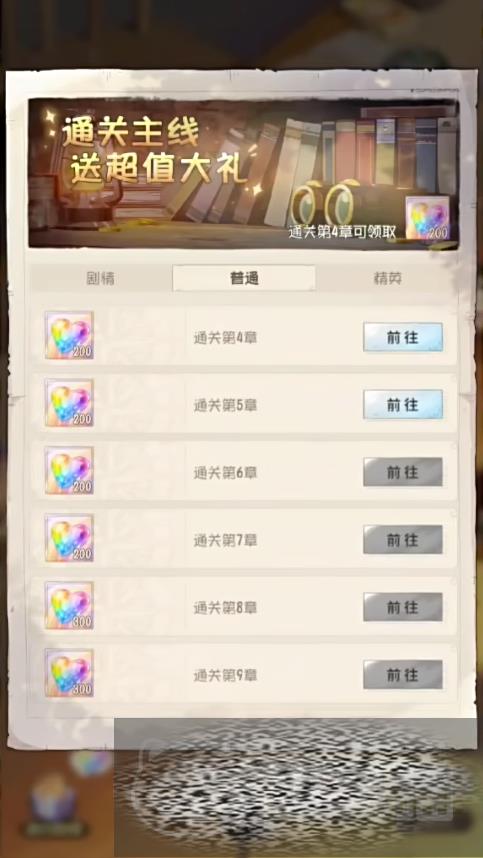The image size is (483, 858).
Task: Click the grey 前往 button for 通关第8章
Action: 403,607
